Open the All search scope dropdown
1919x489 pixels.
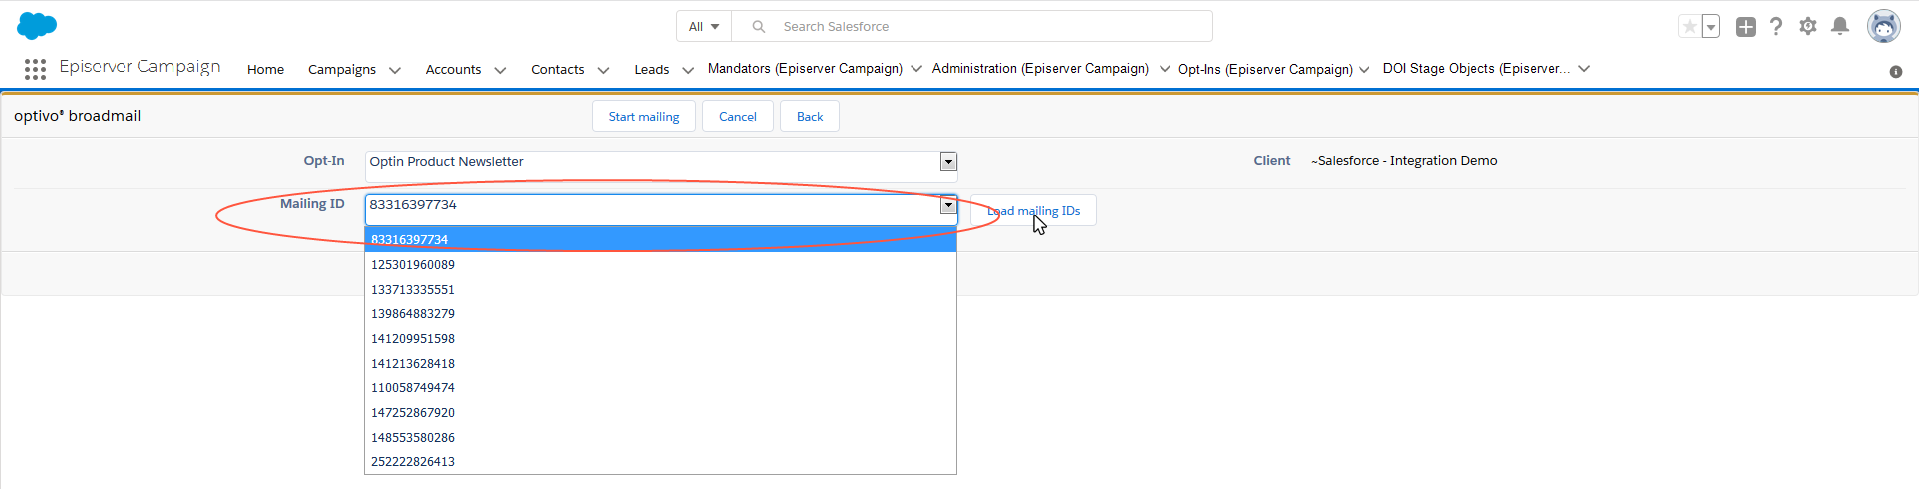click(704, 27)
